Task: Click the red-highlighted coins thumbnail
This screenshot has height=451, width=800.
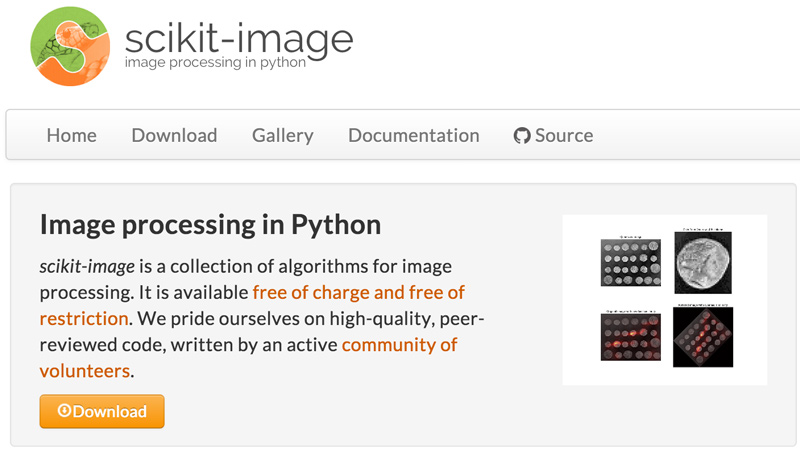Action: pyautogui.click(x=631, y=334)
